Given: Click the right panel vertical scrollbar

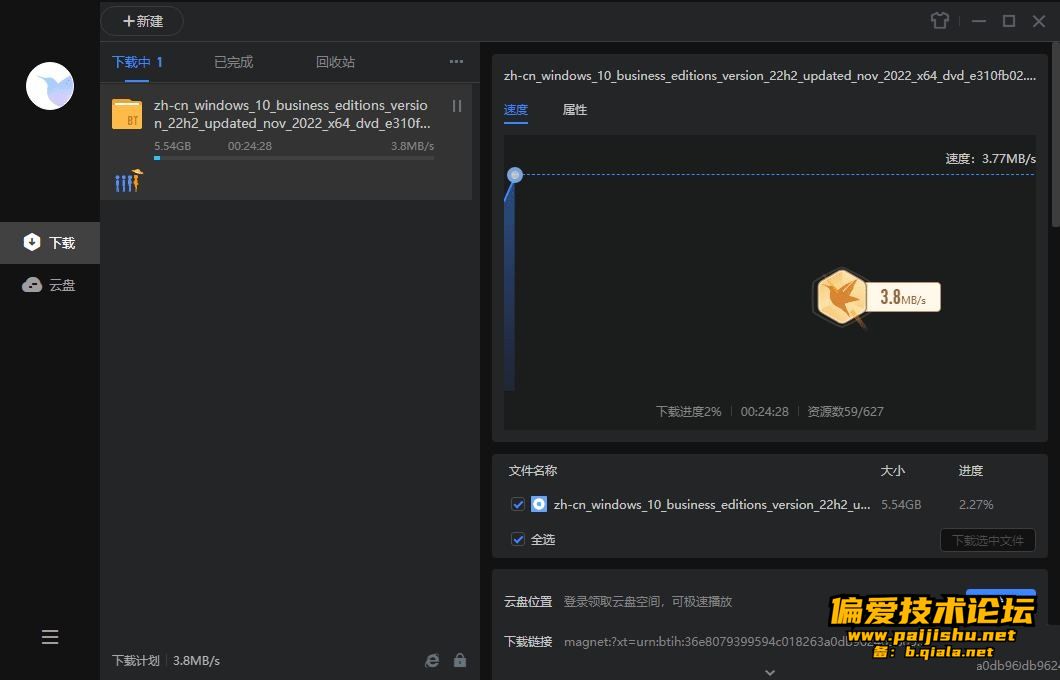Looking at the screenshot, I should 1055,134.
